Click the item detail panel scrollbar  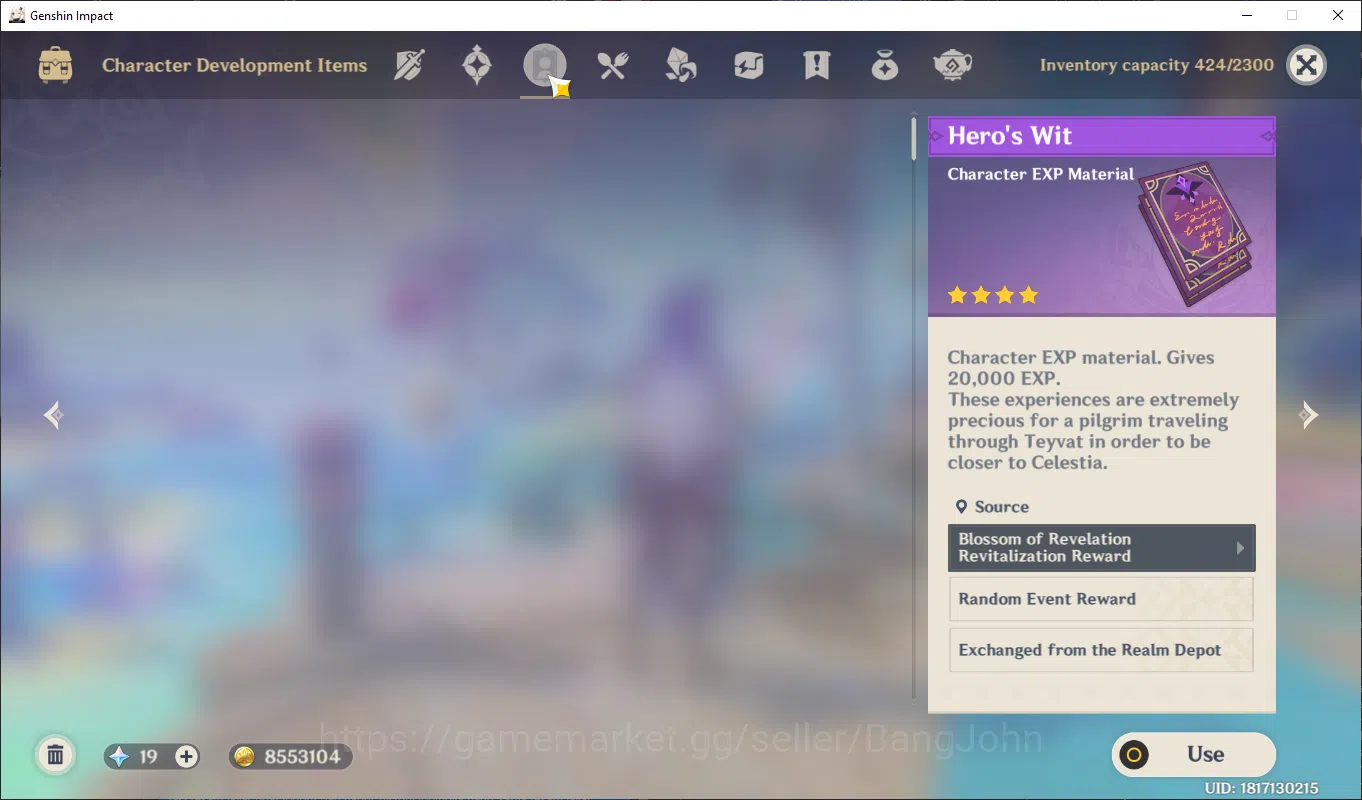(913, 138)
